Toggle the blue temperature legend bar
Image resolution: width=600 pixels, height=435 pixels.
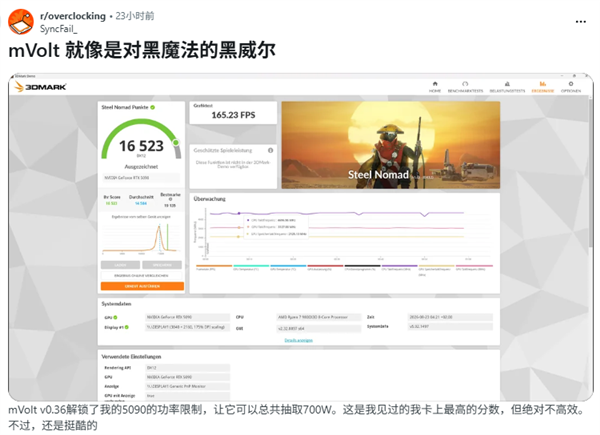288,266
